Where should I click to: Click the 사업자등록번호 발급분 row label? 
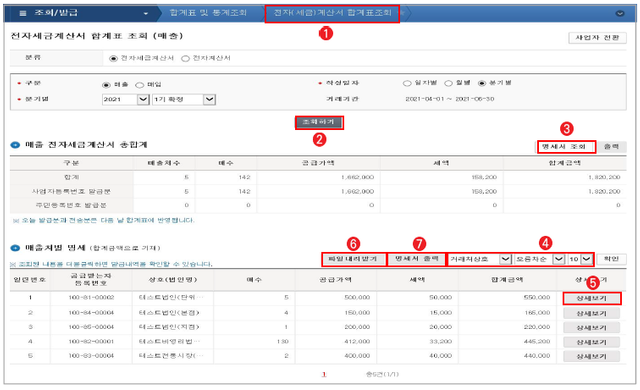(71, 191)
